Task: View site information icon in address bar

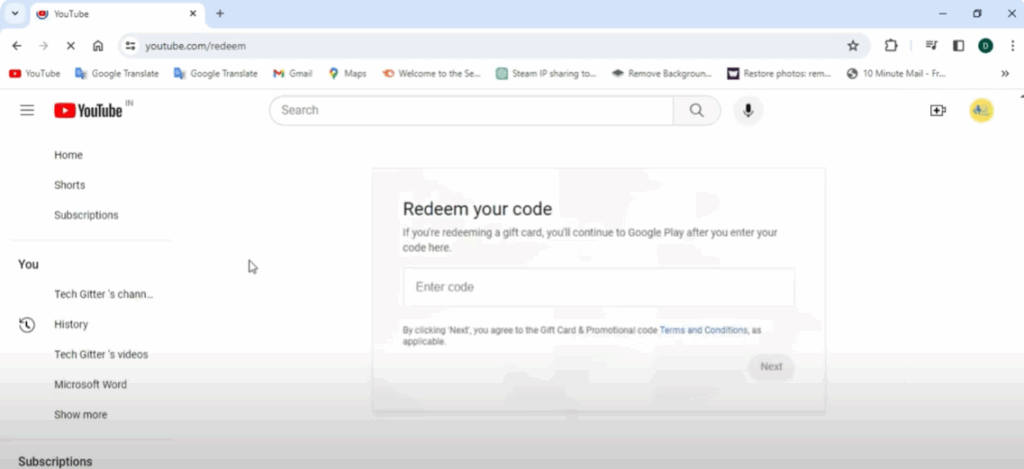Action: click(131, 46)
